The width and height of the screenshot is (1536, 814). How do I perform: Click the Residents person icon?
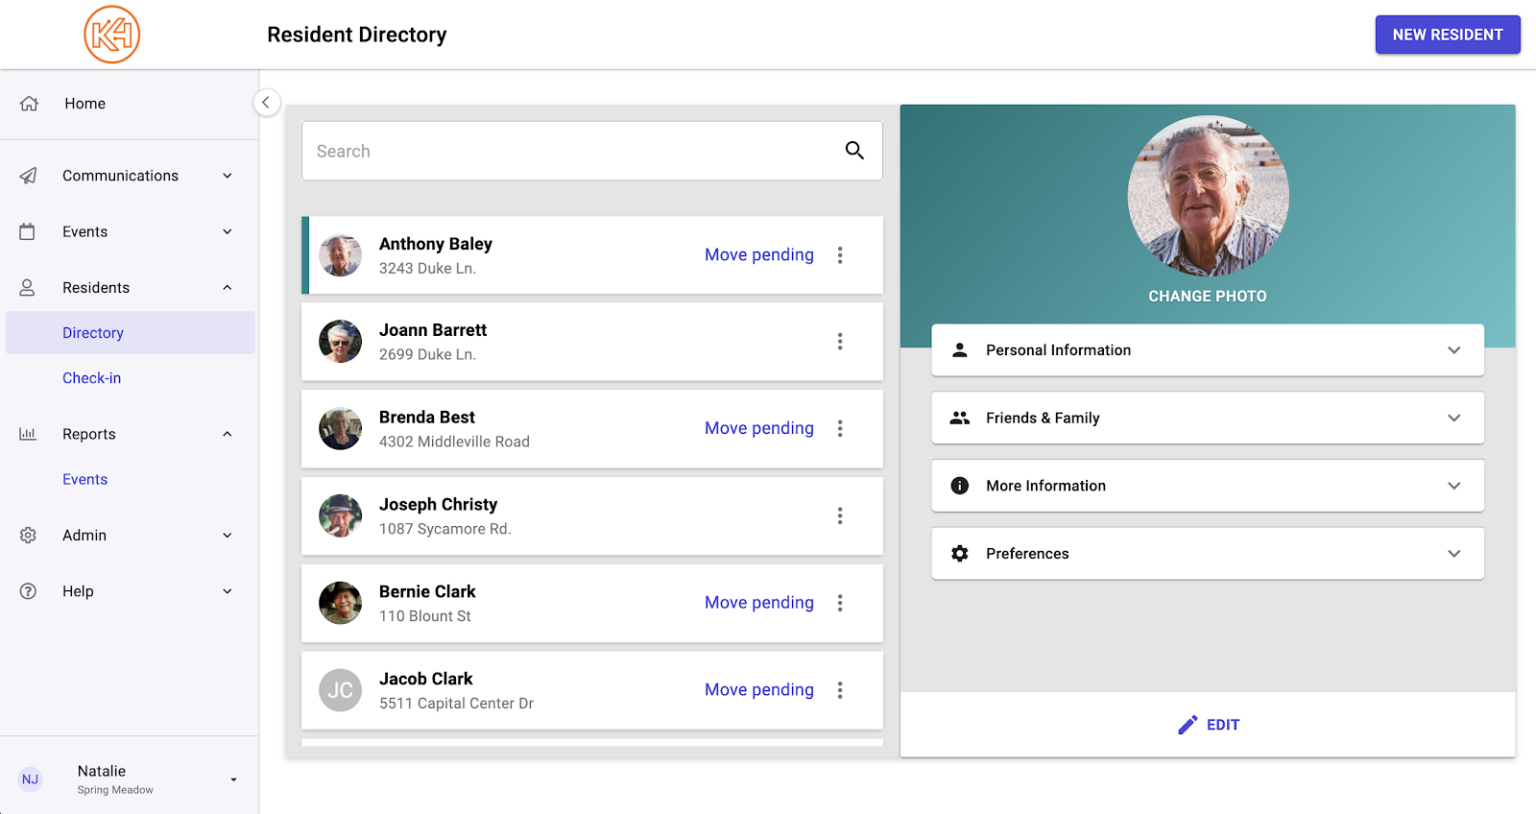coord(29,287)
